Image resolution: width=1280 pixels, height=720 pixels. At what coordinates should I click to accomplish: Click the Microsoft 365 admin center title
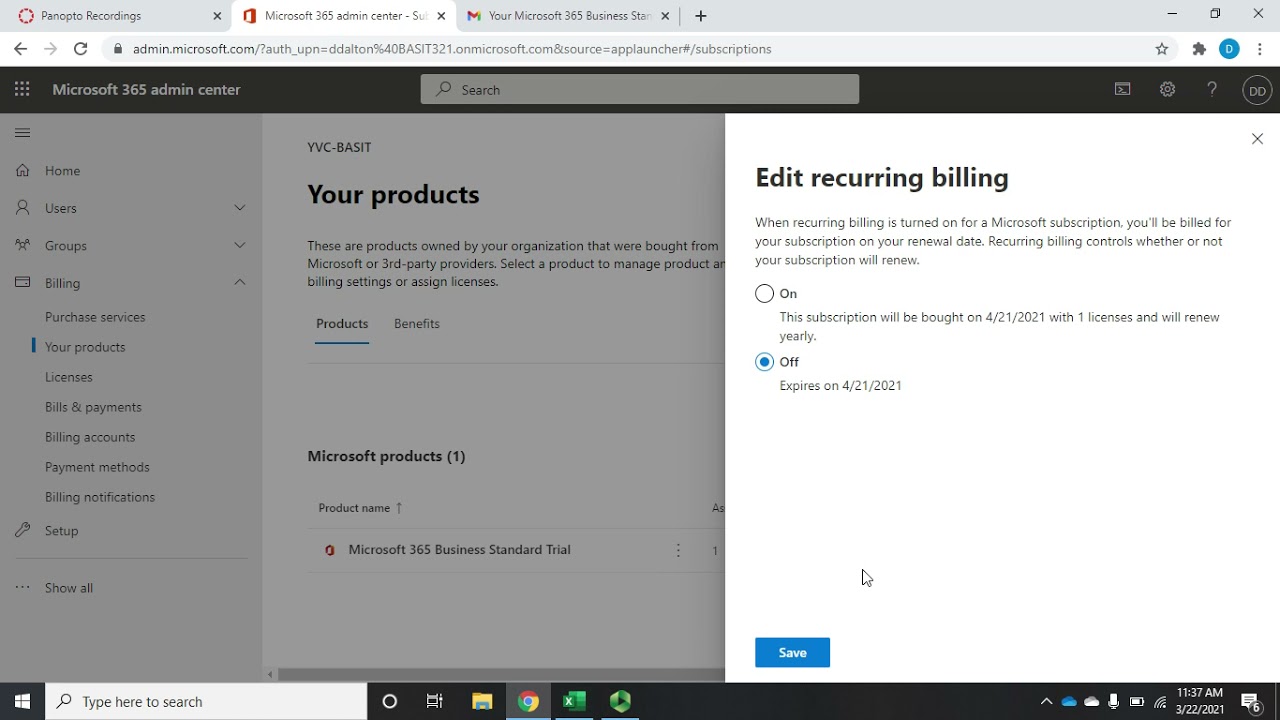(x=146, y=90)
